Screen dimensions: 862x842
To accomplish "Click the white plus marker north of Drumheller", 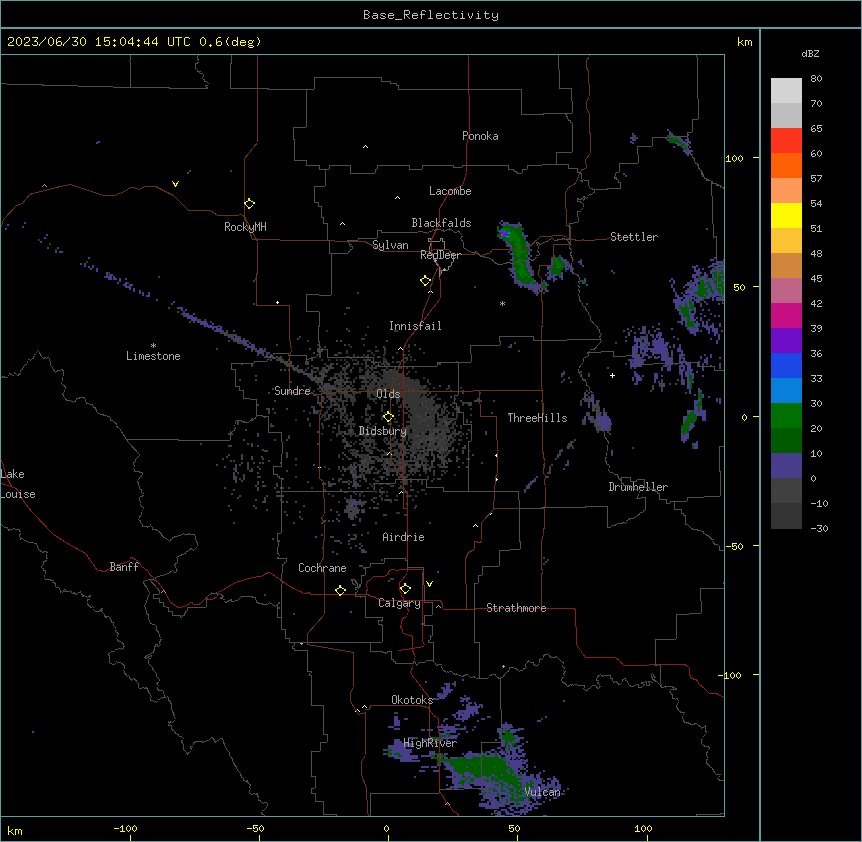I will pyautogui.click(x=612, y=375).
